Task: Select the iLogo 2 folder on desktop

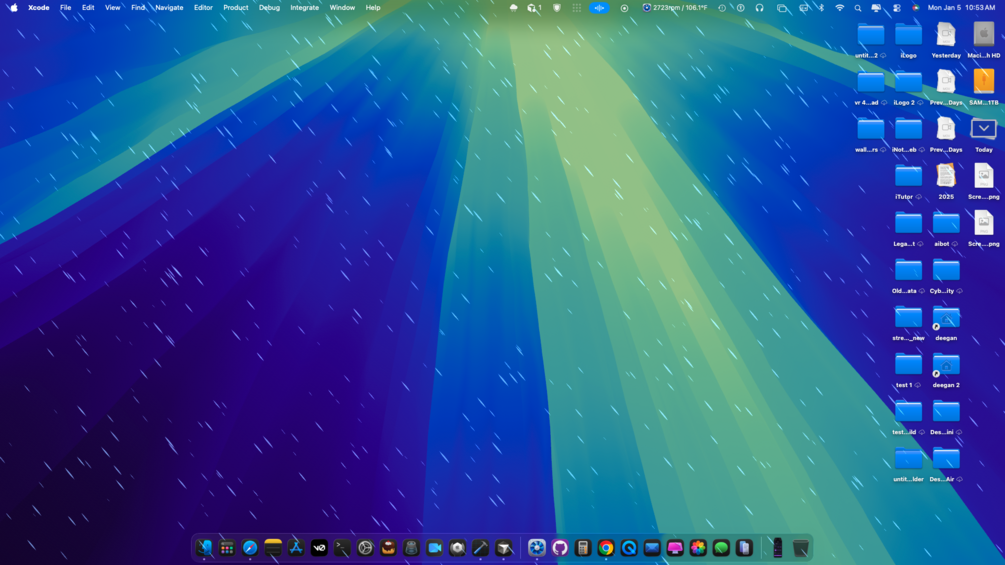Action: click(908, 82)
